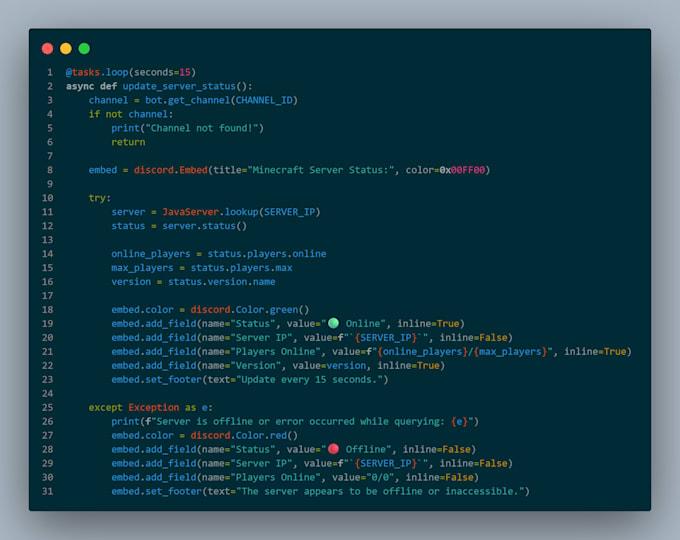Screen dimensions: 680x540
Task: Click the "if not" keywords on line 4
Action: coord(105,114)
